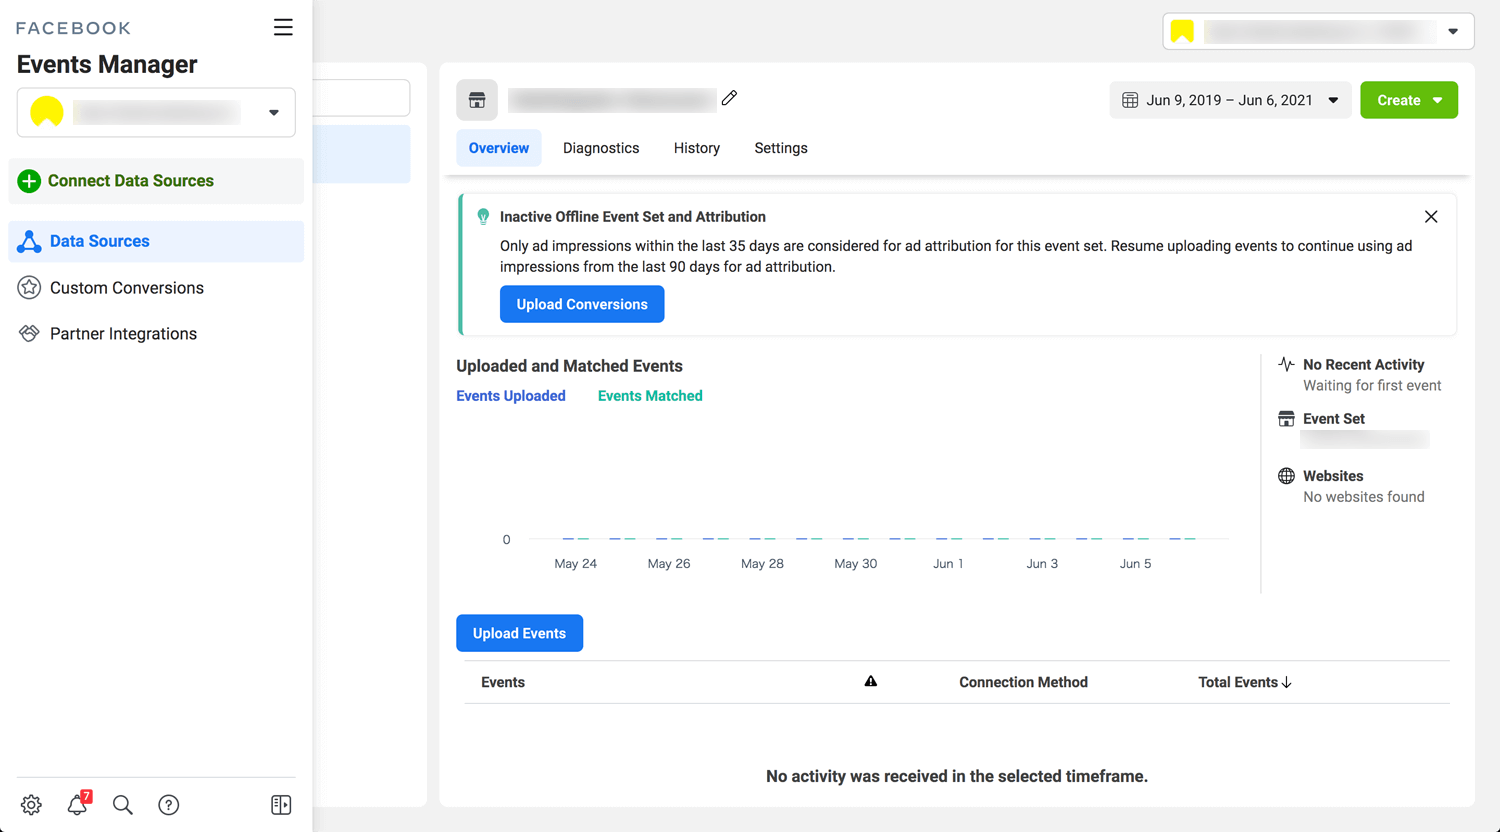
Task: Click the Websites globe icon
Action: click(1286, 476)
